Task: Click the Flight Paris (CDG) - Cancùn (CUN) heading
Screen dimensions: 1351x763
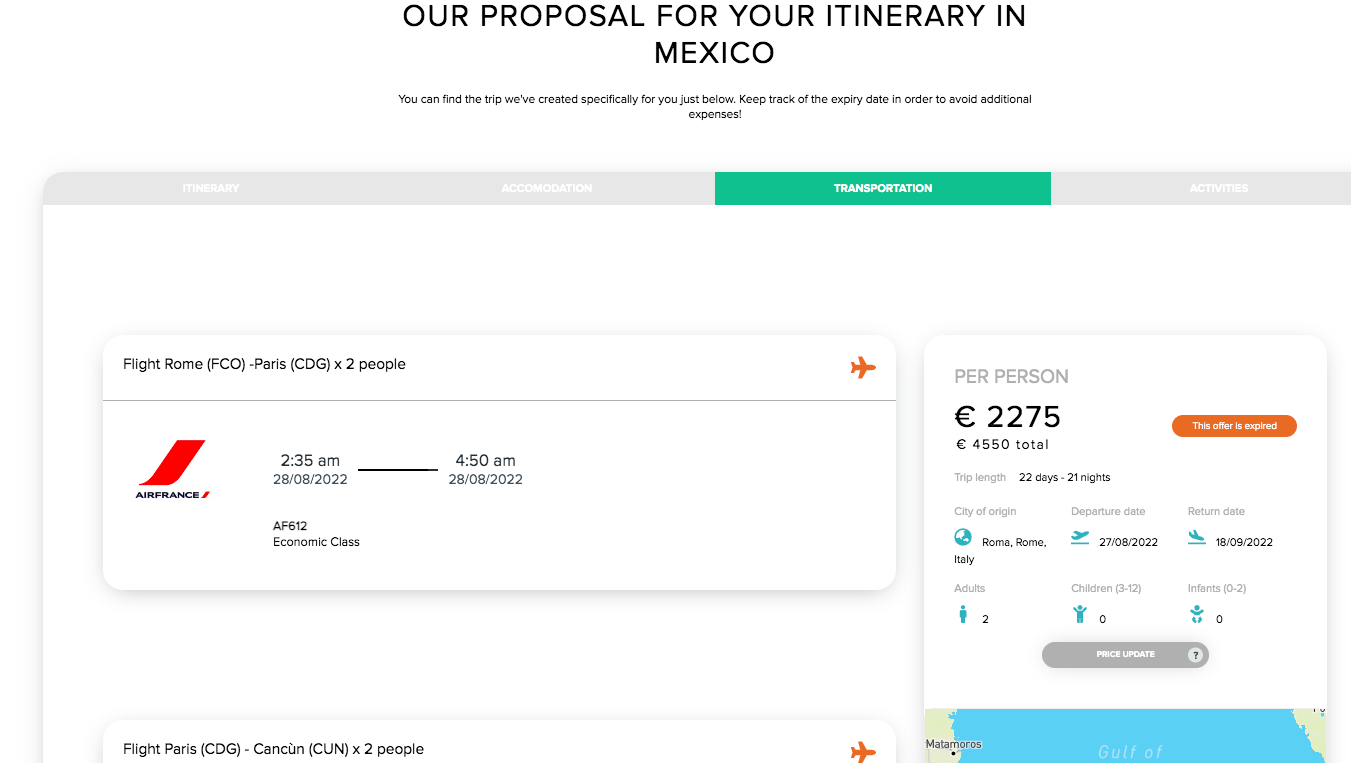Action: coord(273,749)
